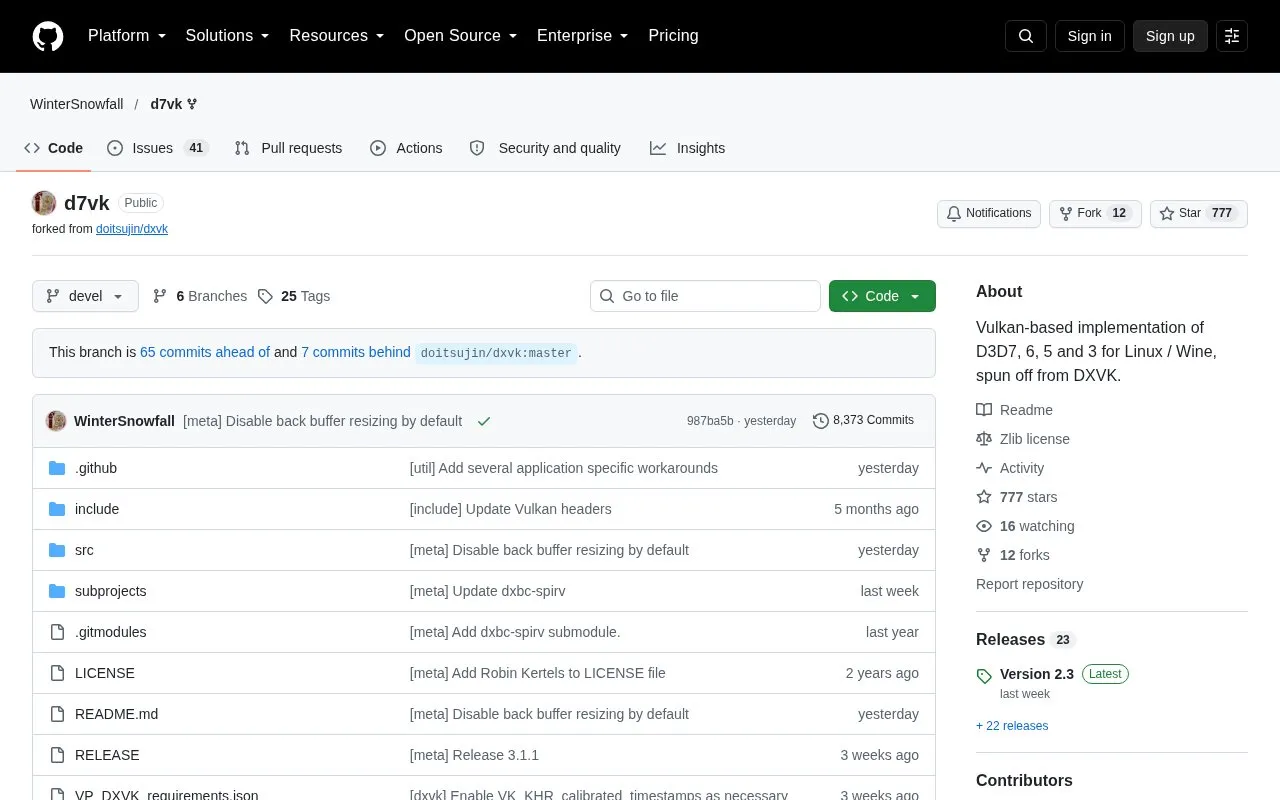This screenshot has width=1280, height=800.
Task: Click the commit author avatar in latest commit row
Action: point(56,421)
